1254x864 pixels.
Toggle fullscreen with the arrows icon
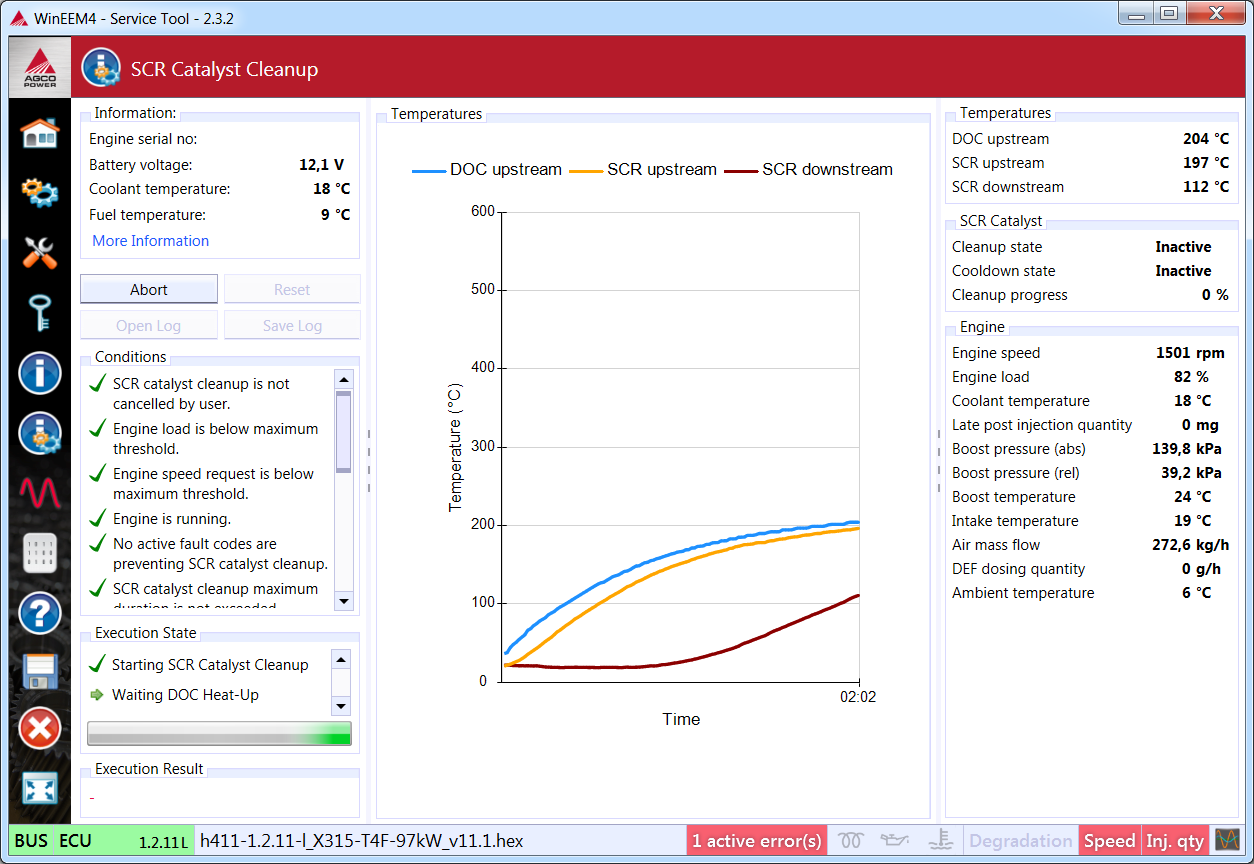point(40,789)
